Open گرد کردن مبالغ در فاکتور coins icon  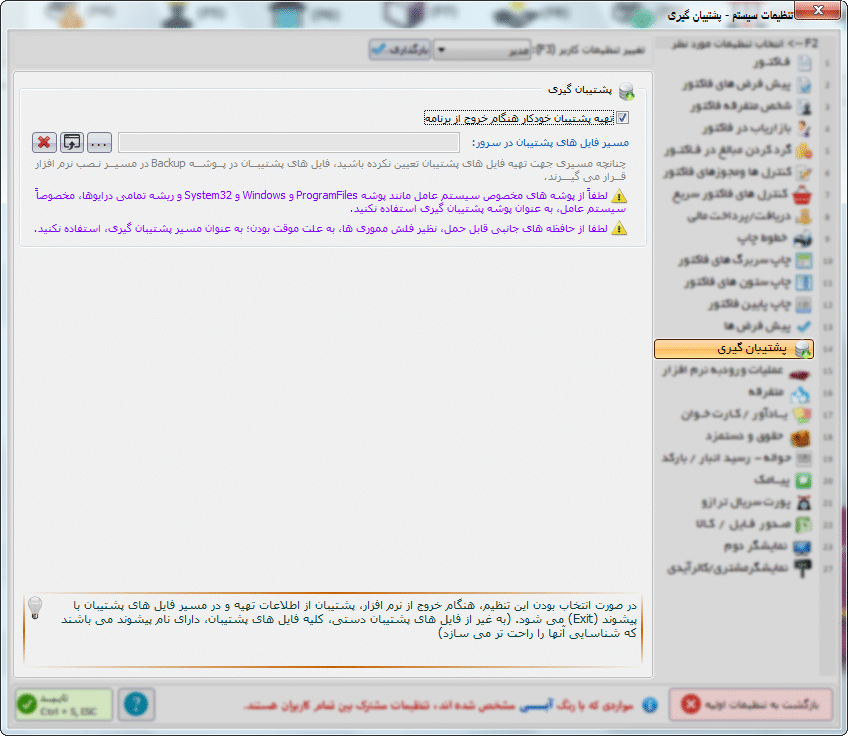coord(804,150)
